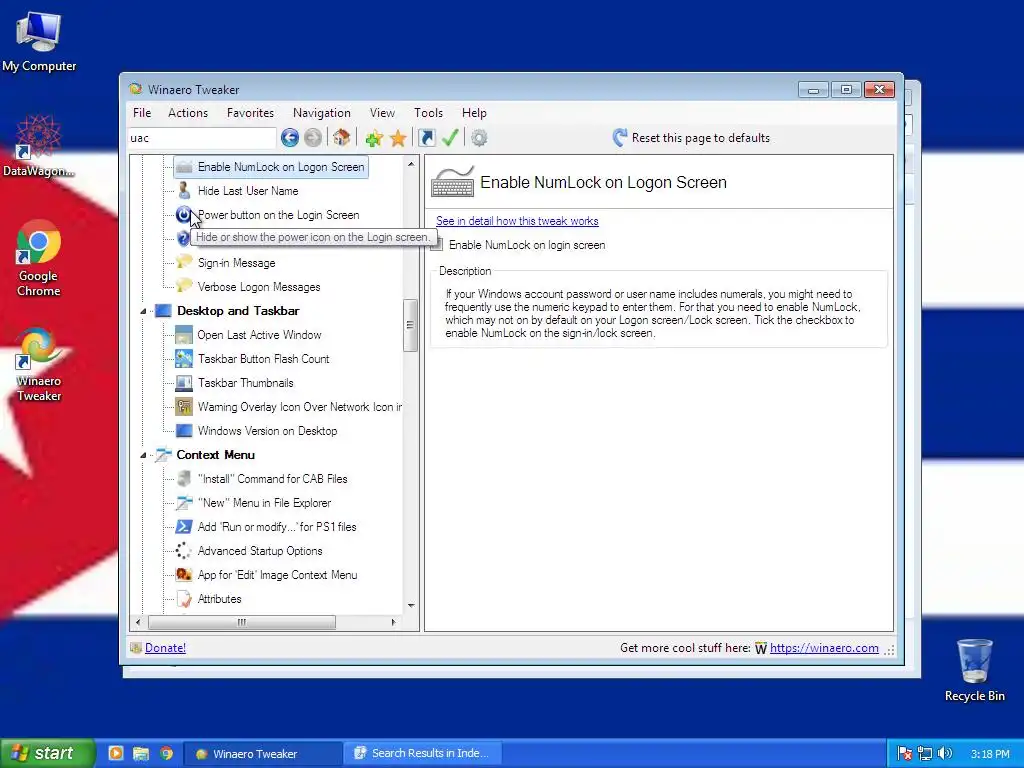Viewport: 1024px width, 768px height.
Task: Click tree horizontal scroll right arrow
Action: tap(393, 622)
